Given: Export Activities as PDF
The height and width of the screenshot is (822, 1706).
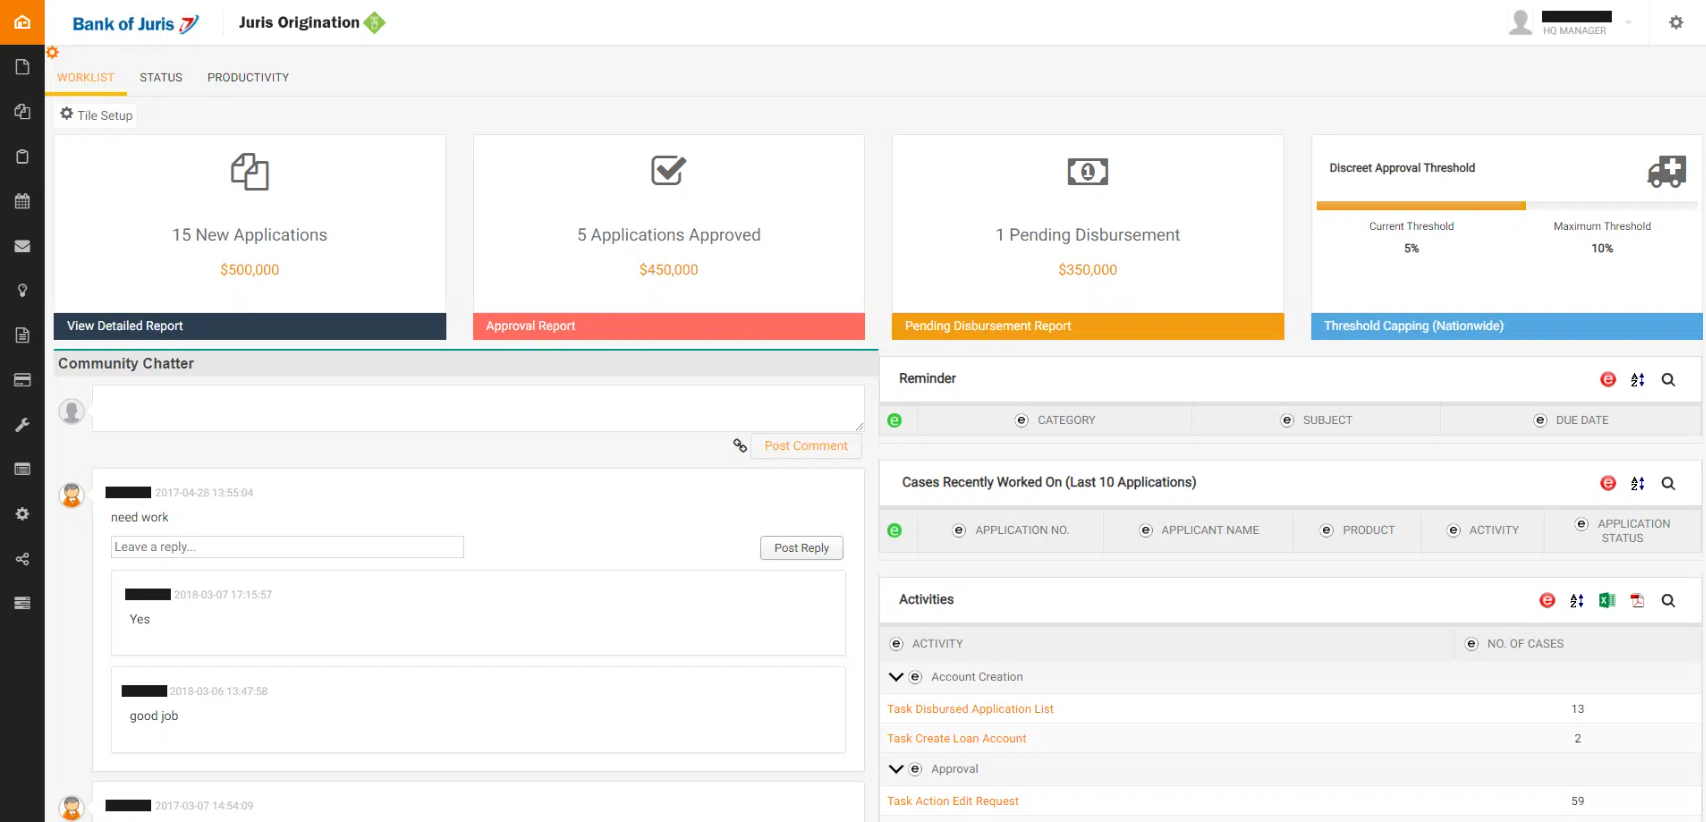Looking at the screenshot, I should click(1637, 600).
